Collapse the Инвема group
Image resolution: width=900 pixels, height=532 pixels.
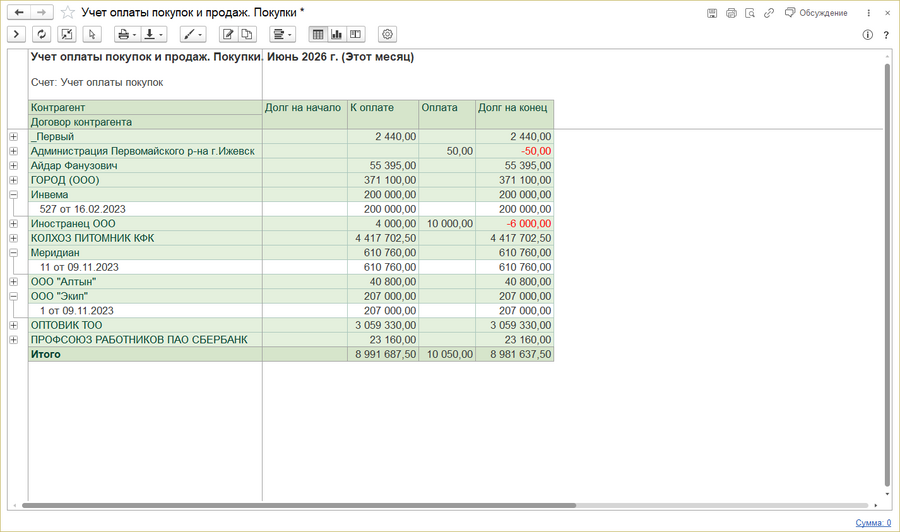coord(14,195)
